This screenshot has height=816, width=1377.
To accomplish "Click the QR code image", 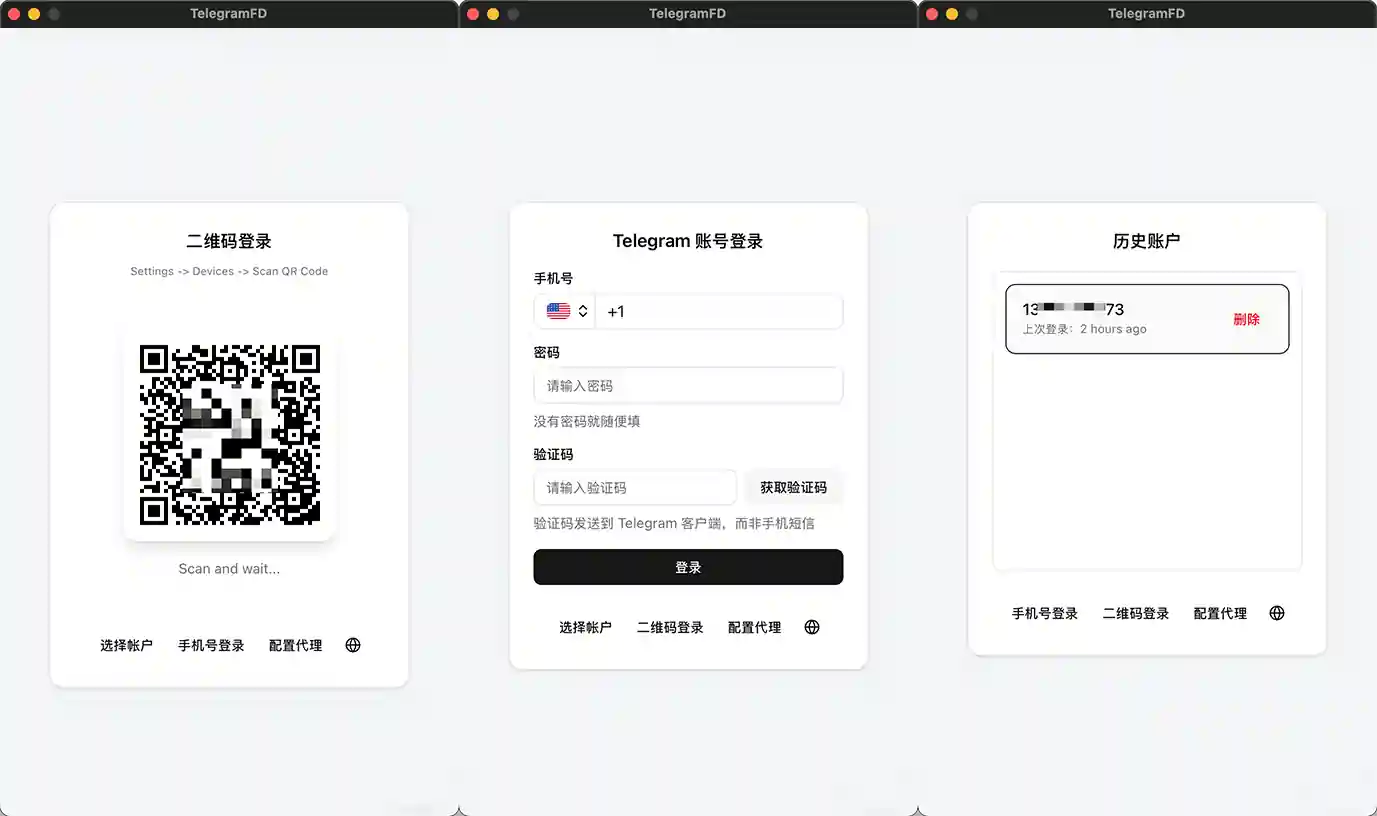I will (x=229, y=435).
